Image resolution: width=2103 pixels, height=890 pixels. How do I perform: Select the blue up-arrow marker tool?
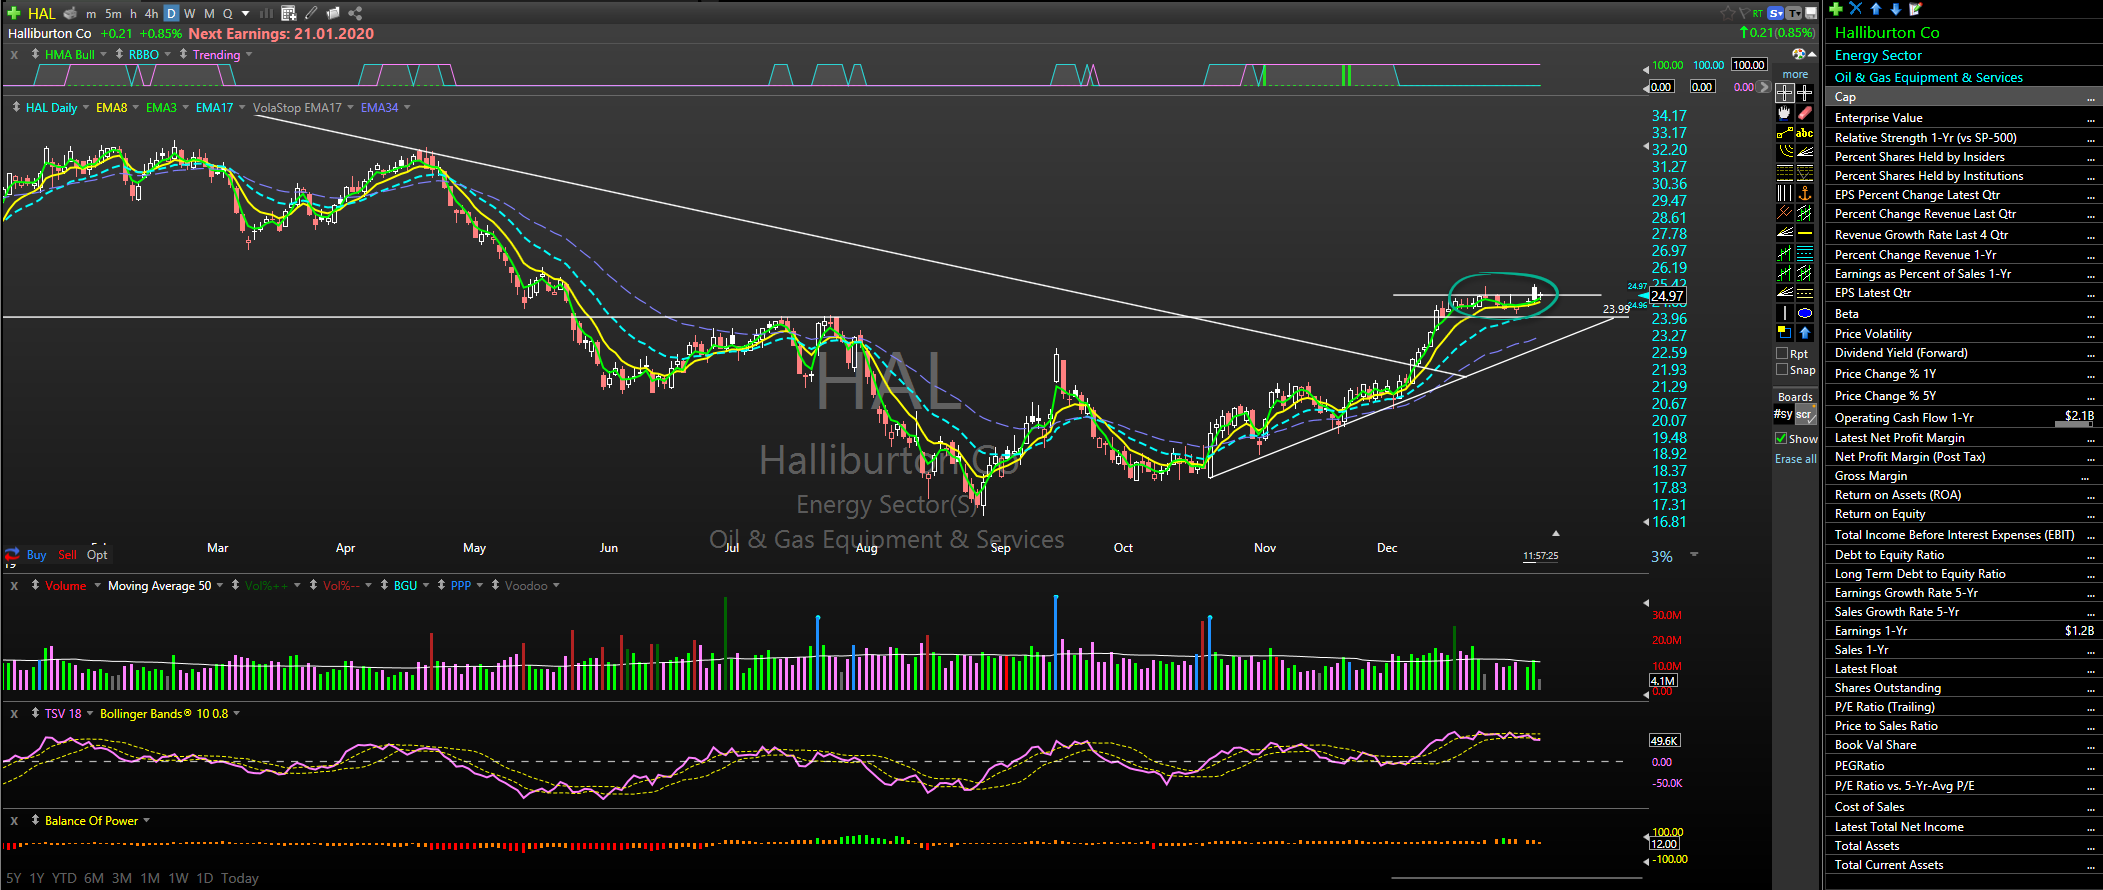click(1805, 332)
